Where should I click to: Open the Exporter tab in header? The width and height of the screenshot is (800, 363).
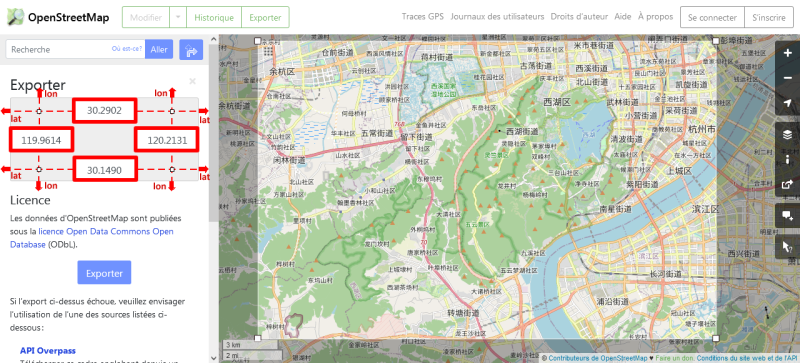[265, 17]
